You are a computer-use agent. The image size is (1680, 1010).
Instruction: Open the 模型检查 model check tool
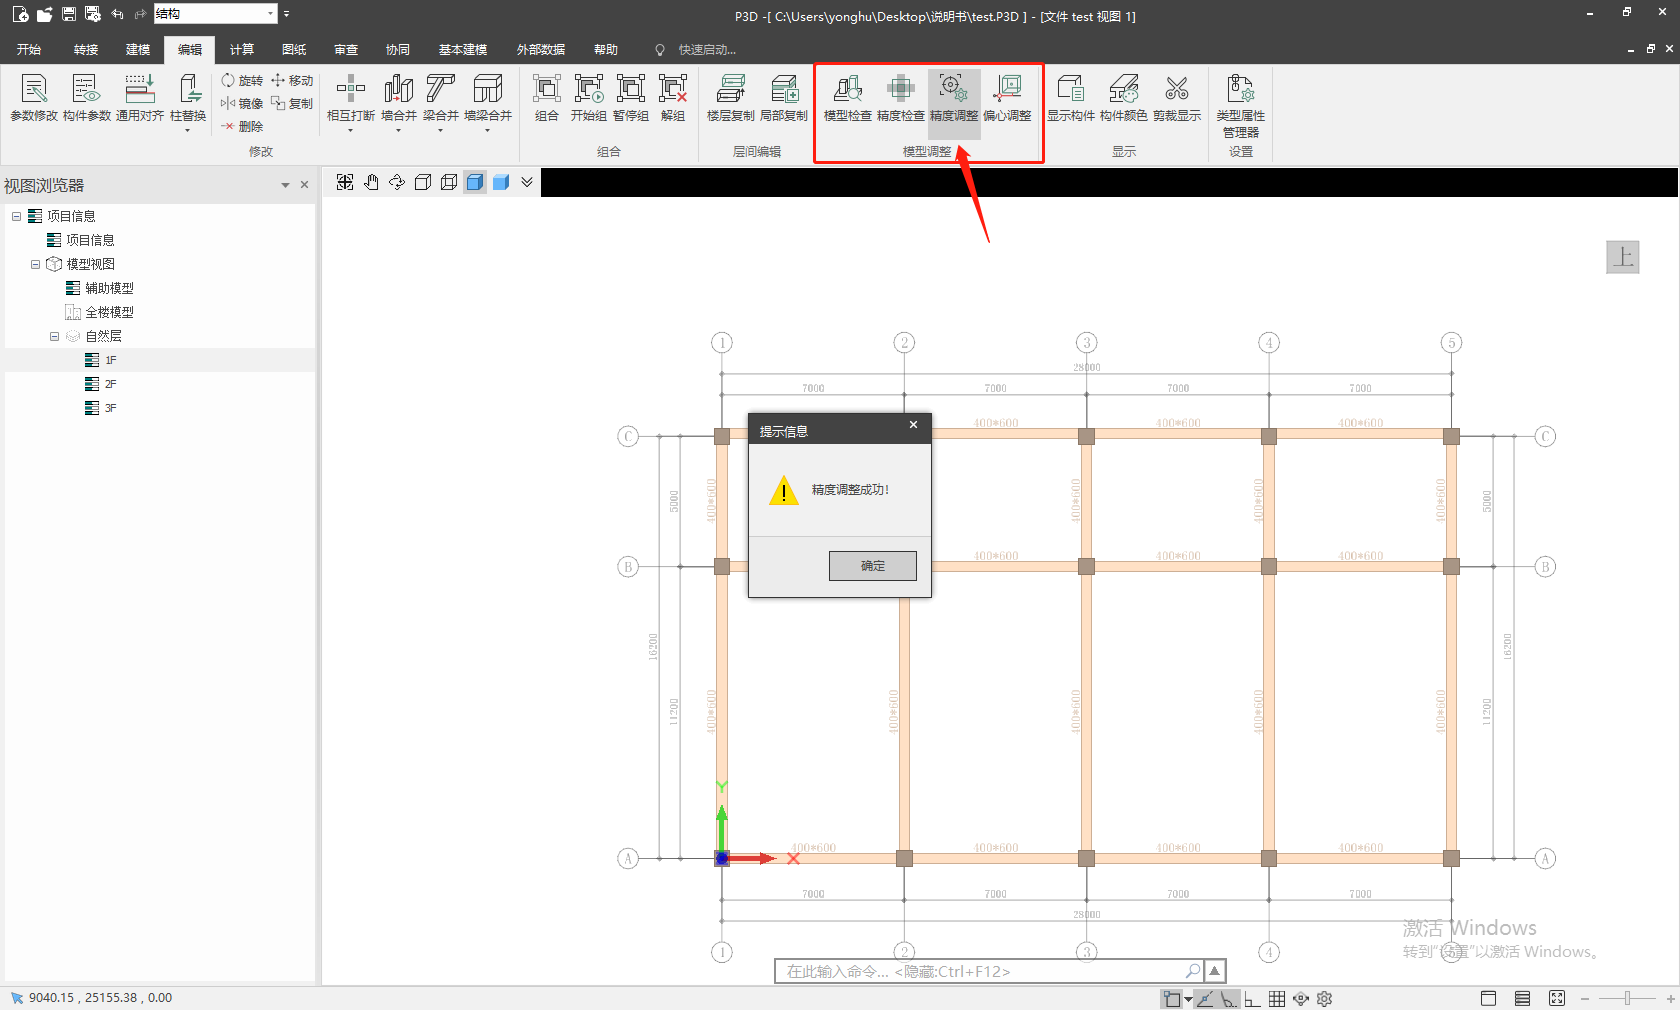tap(847, 97)
